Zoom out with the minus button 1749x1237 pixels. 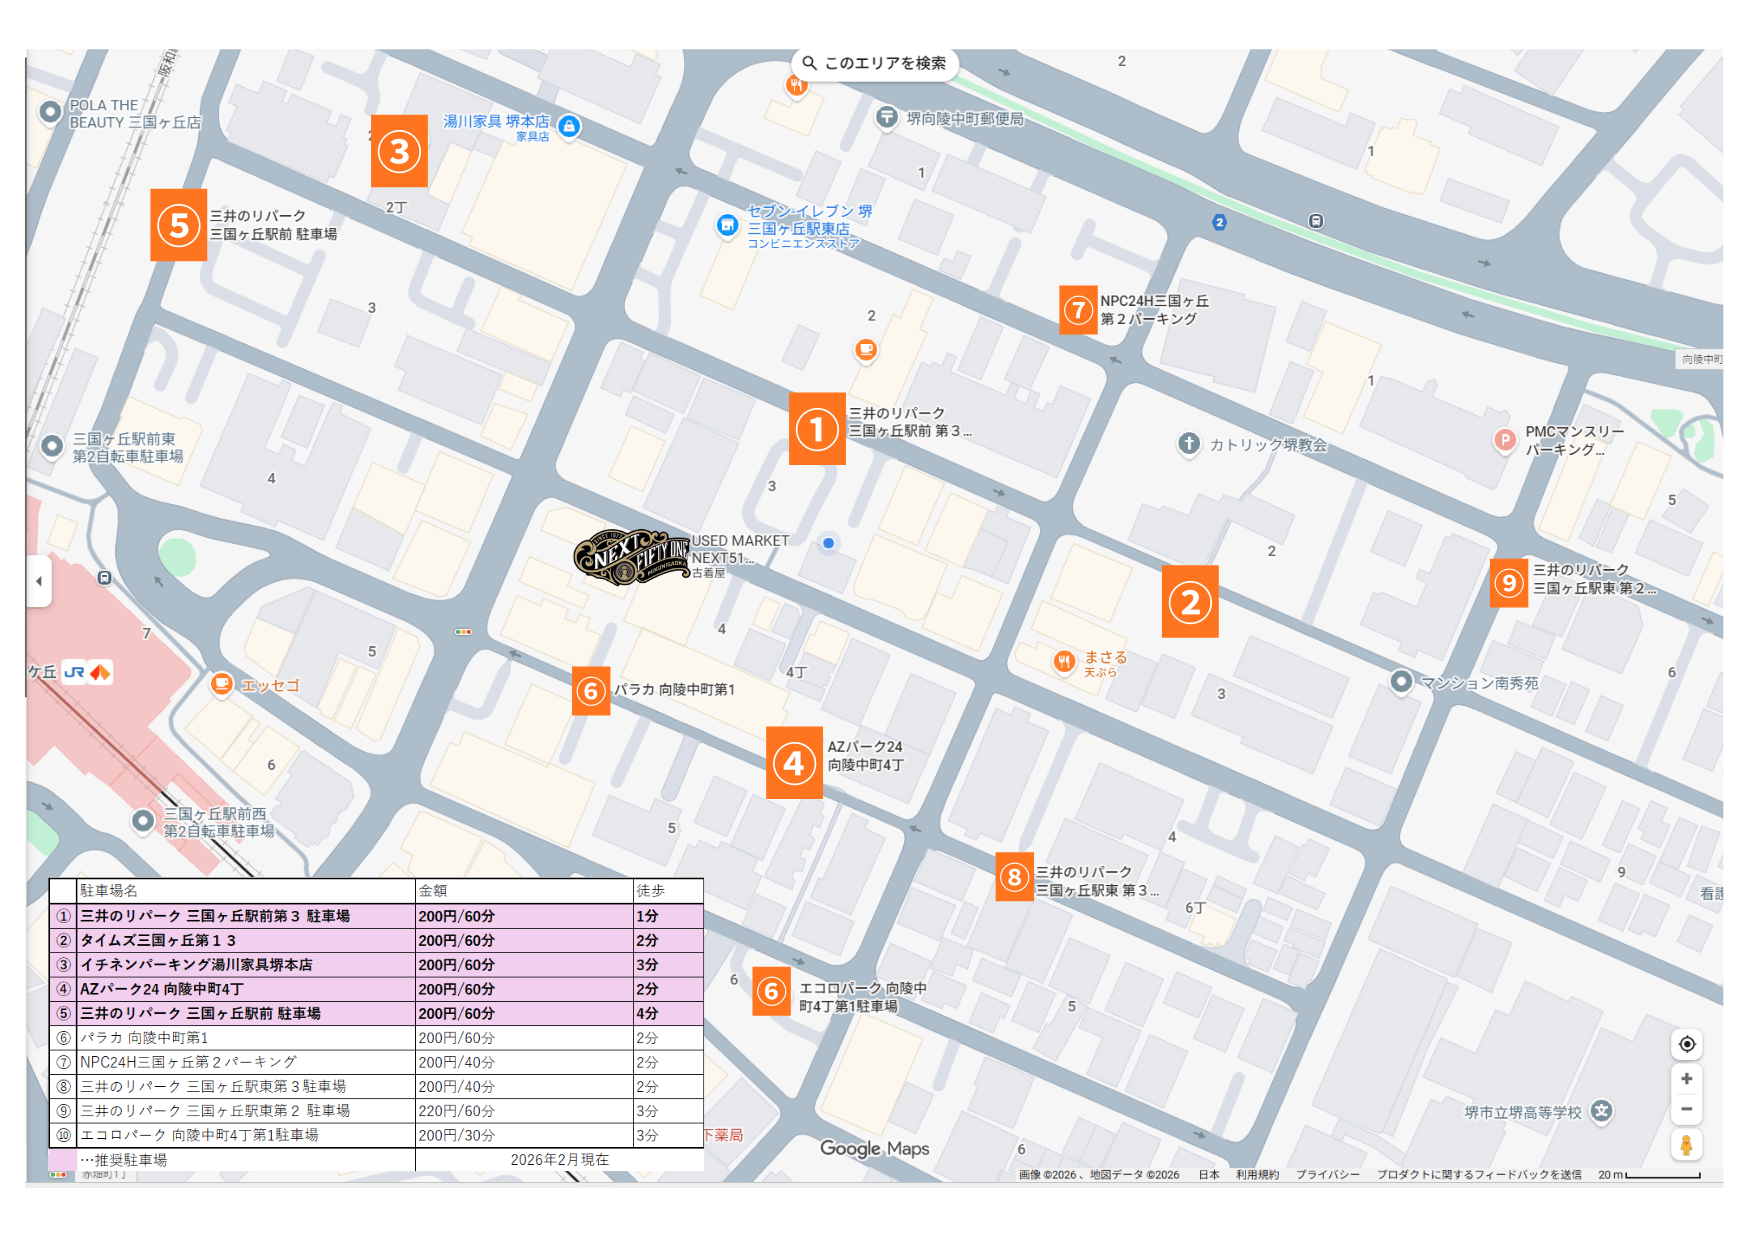coord(1686,1109)
